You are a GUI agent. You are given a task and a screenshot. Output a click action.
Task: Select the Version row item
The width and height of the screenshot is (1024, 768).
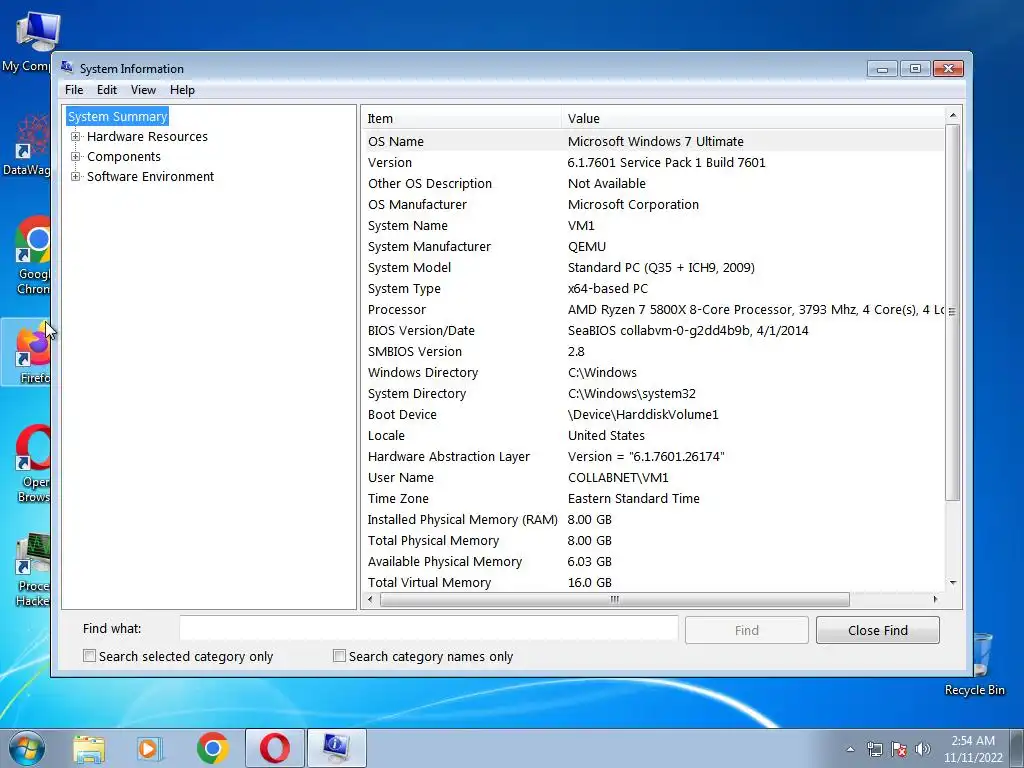click(x=652, y=163)
